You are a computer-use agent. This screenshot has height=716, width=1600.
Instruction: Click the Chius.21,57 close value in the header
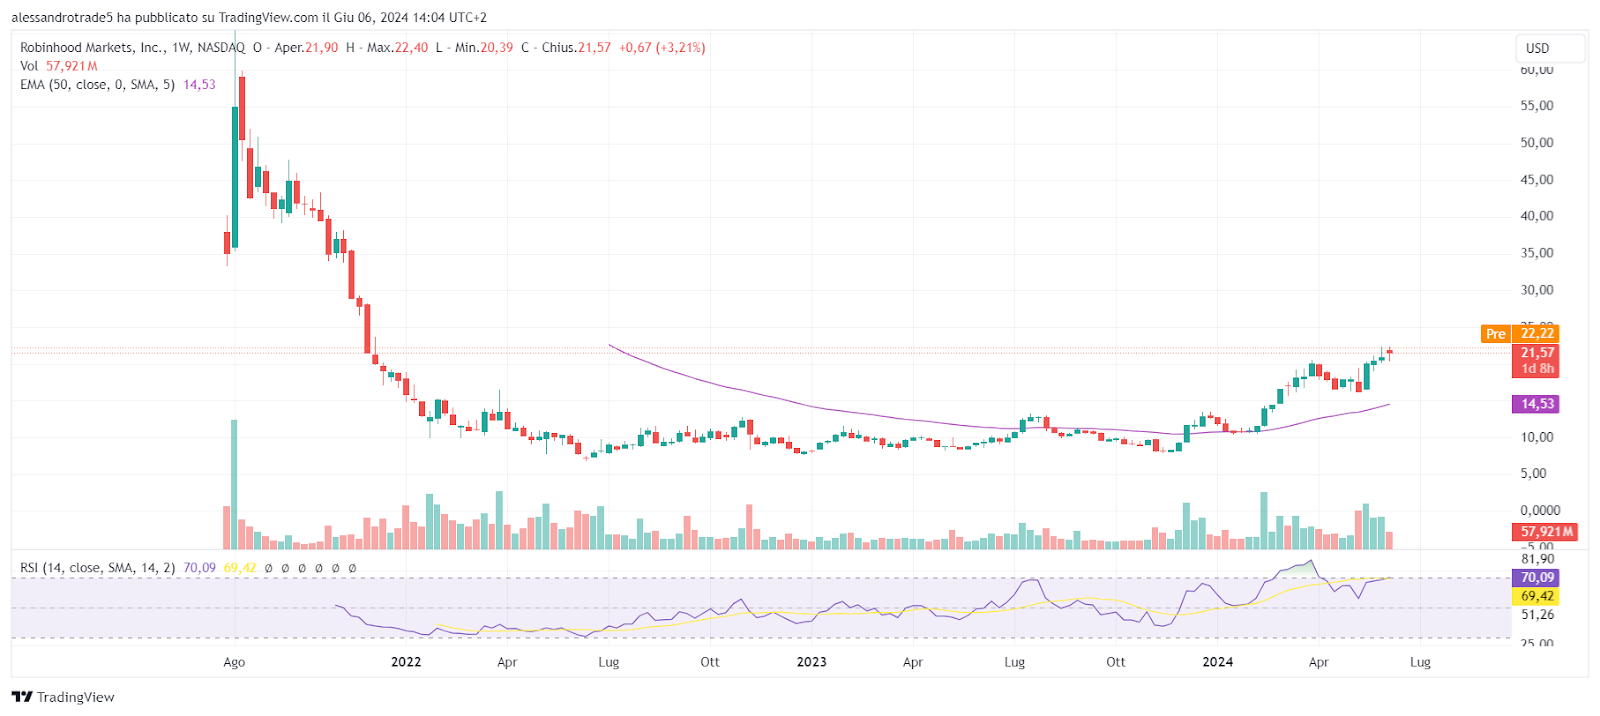576,47
